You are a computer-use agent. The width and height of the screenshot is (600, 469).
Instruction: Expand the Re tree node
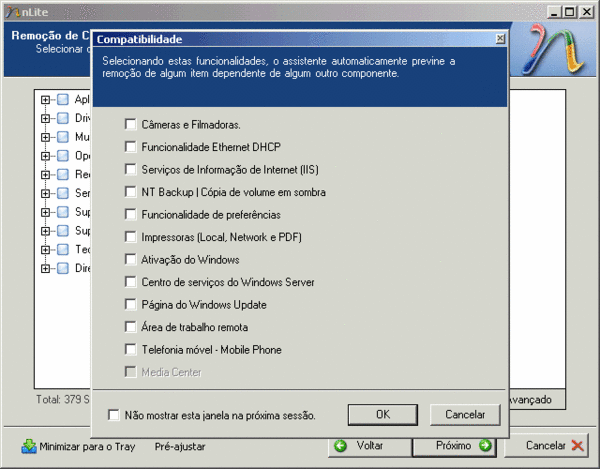pos(45,175)
